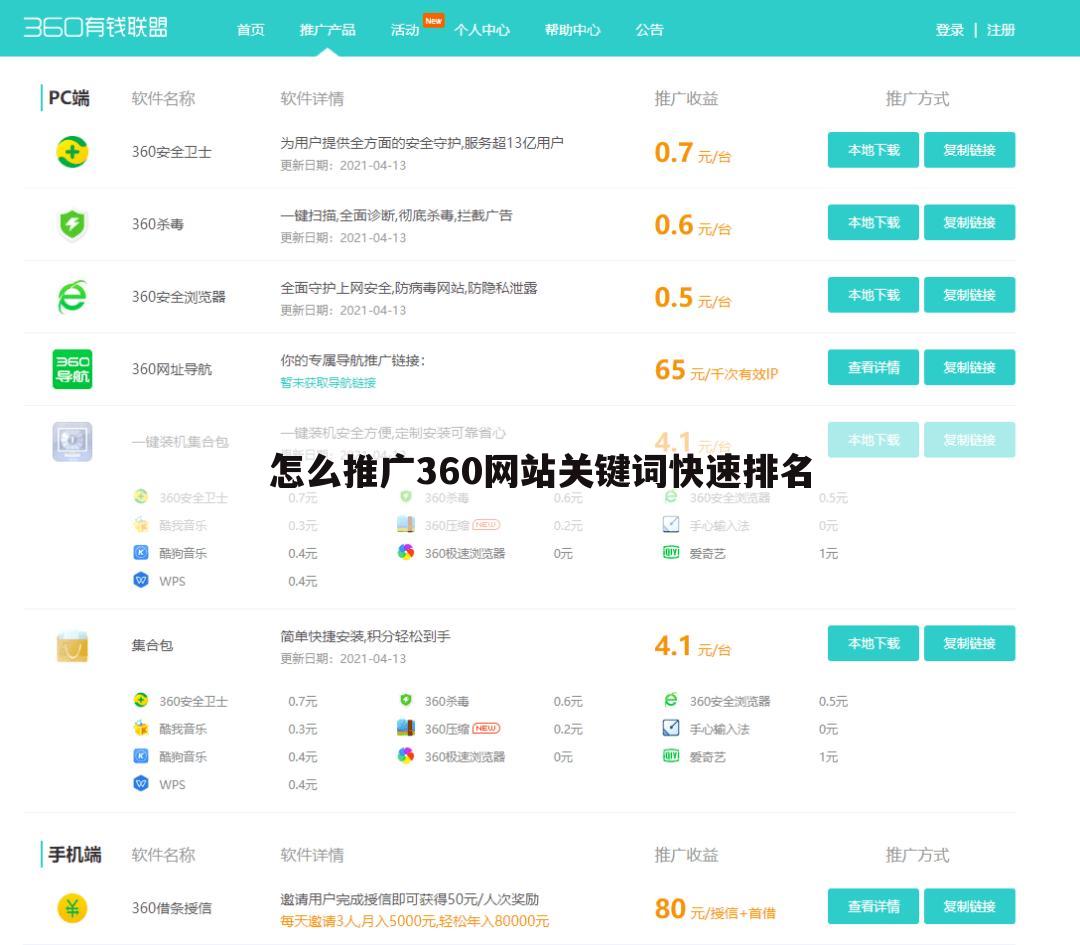Click 本地下载 for 360安全卫士
The image size is (1080, 945).
pos(873,149)
